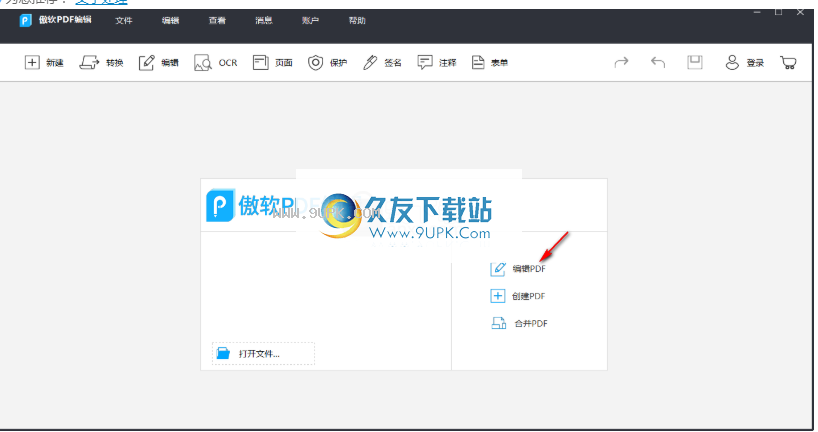Open the 查看 (View) menu
818x432 pixels.
point(217,20)
